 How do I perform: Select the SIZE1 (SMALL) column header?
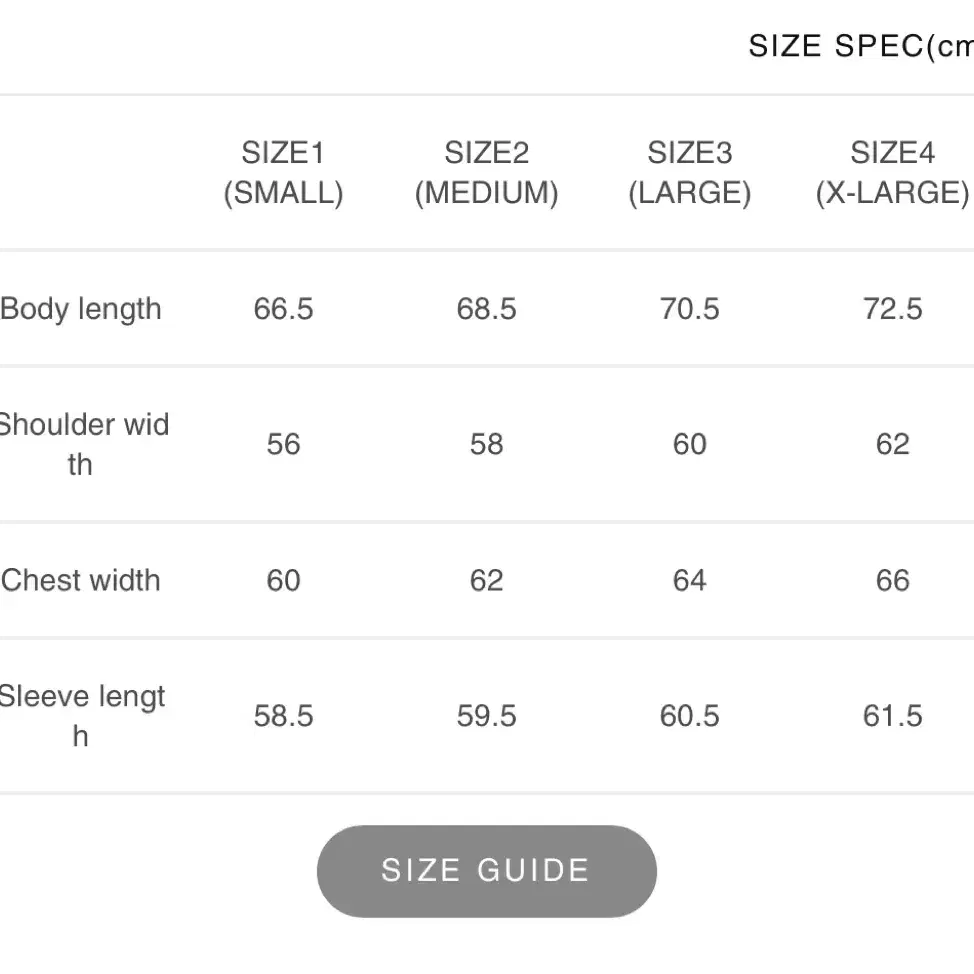283,173
